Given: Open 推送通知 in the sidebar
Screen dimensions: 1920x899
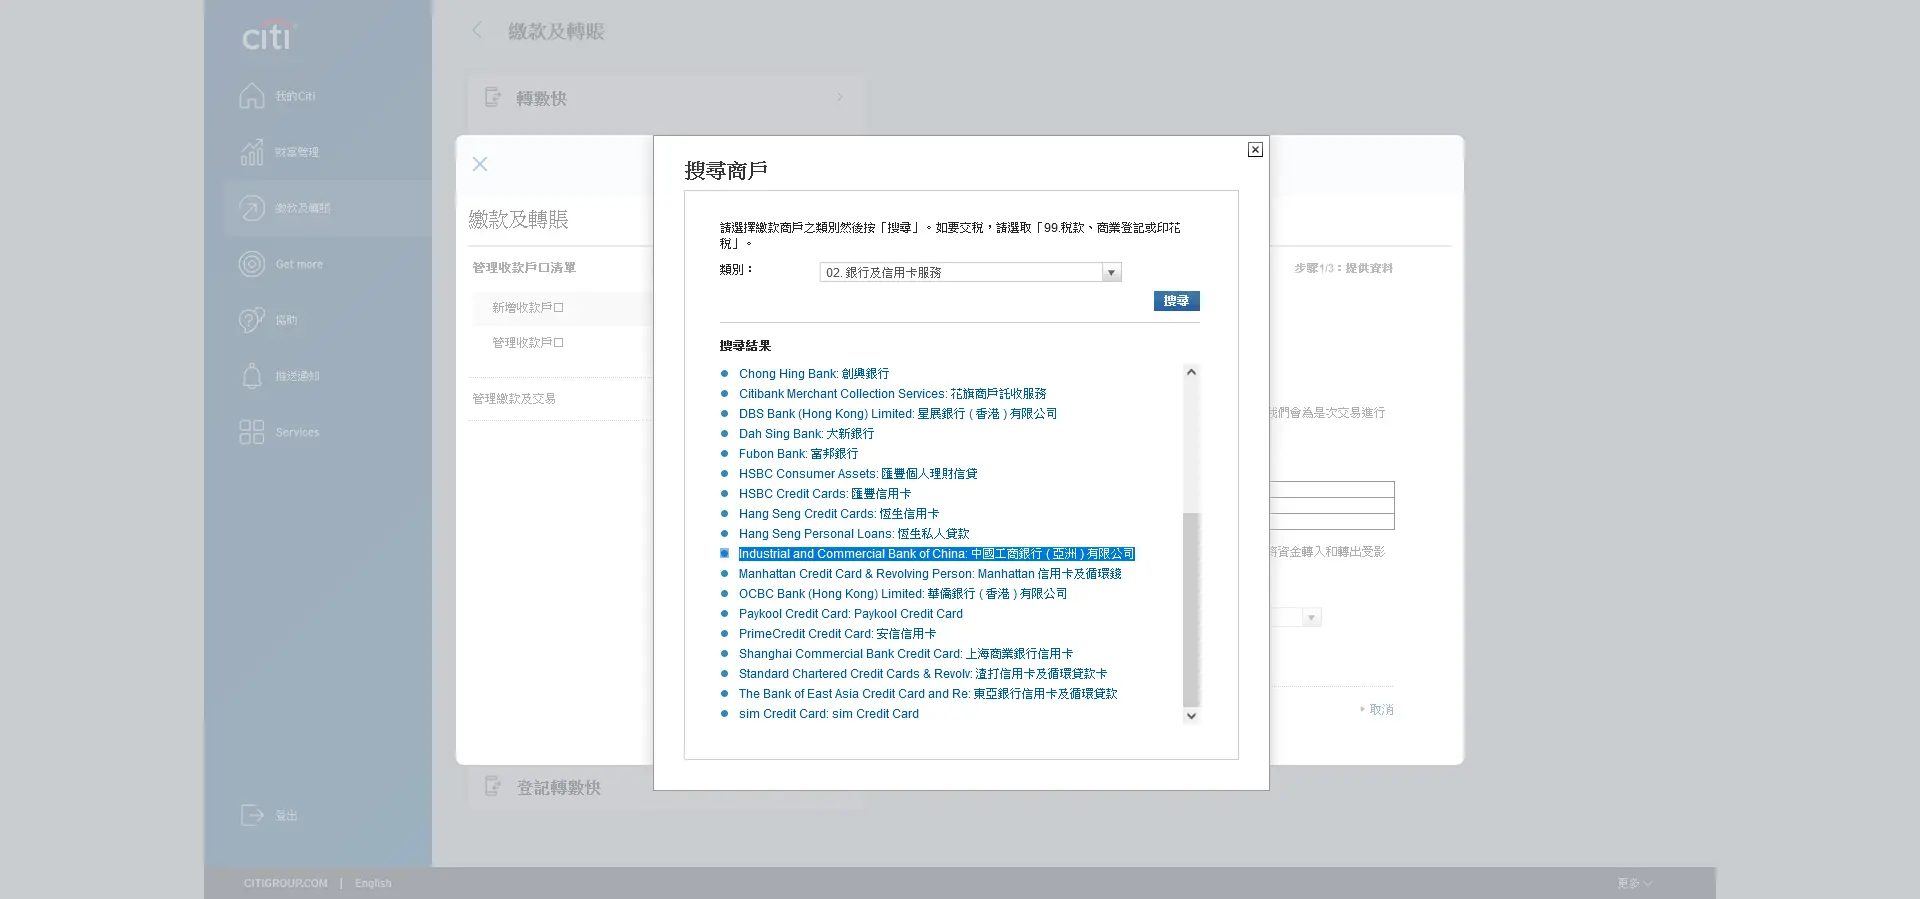Looking at the screenshot, I should click(297, 376).
